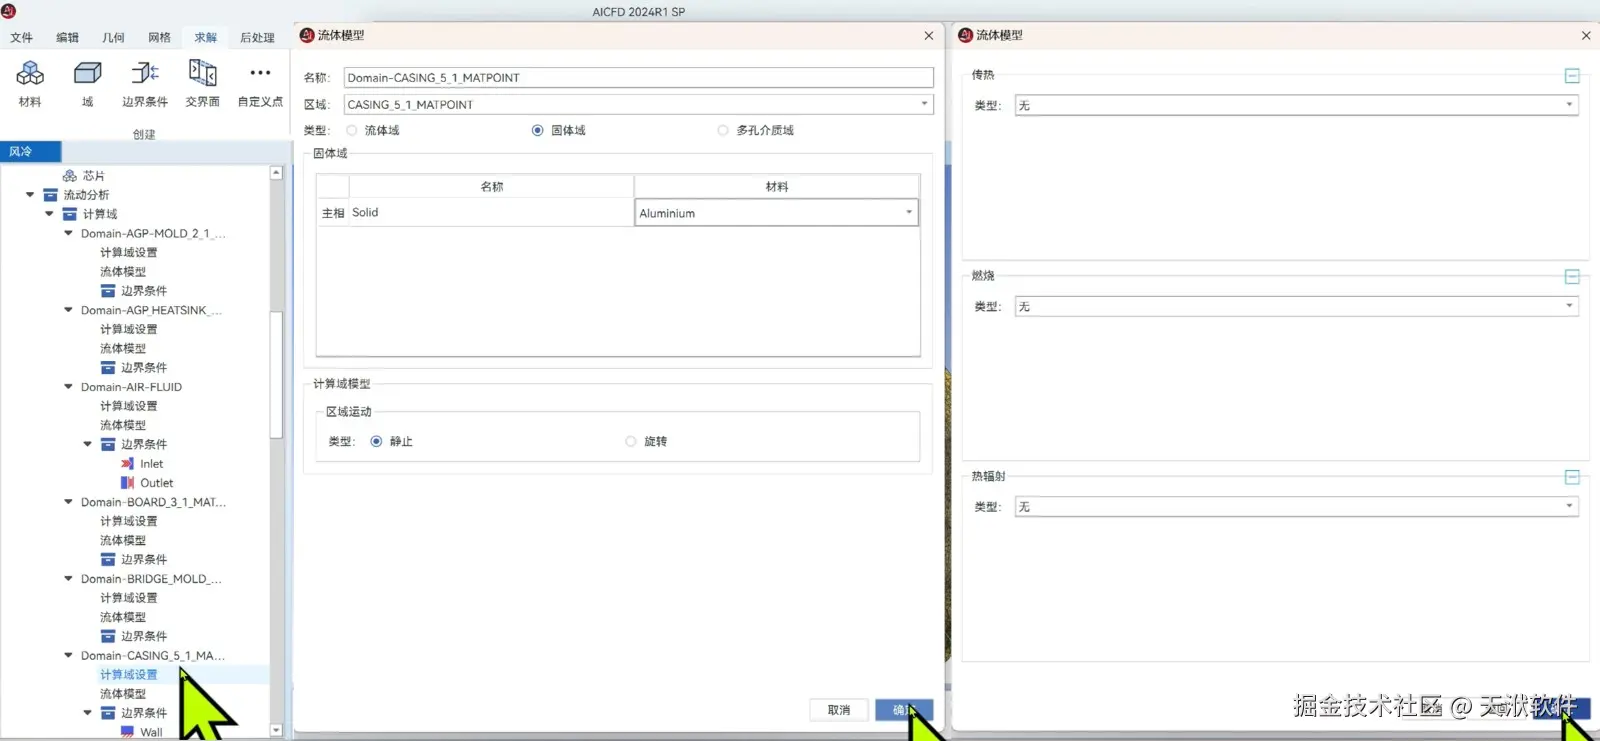Viewport: 1600px width, 741px height.
Task: Switch to the 几何 tab
Action: point(113,38)
